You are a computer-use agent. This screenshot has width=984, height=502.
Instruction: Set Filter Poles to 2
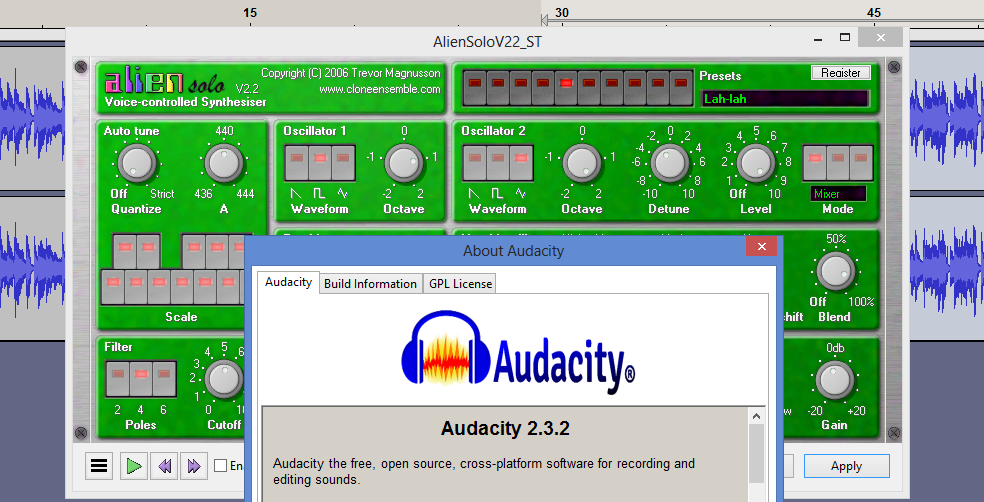click(118, 378)
